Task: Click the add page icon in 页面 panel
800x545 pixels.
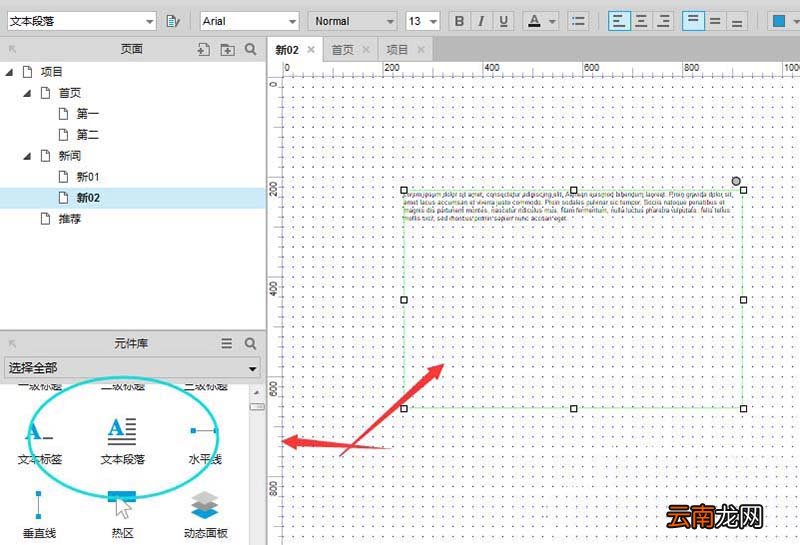Action: (204, 49)
